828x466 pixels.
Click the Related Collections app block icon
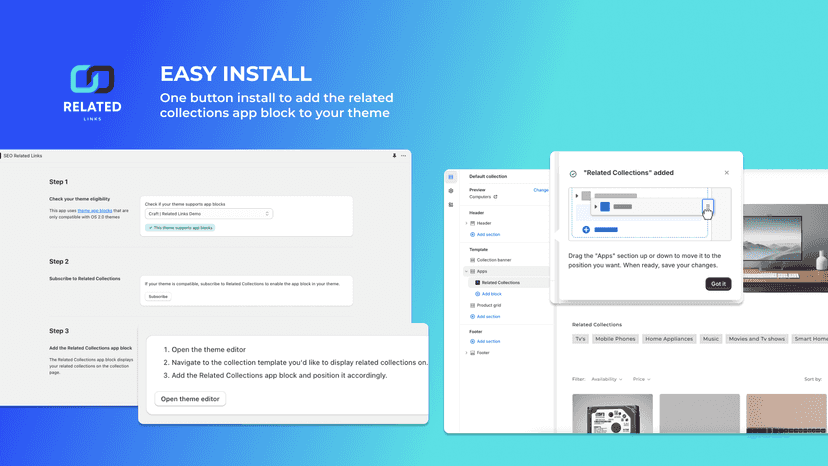(477, 283)
